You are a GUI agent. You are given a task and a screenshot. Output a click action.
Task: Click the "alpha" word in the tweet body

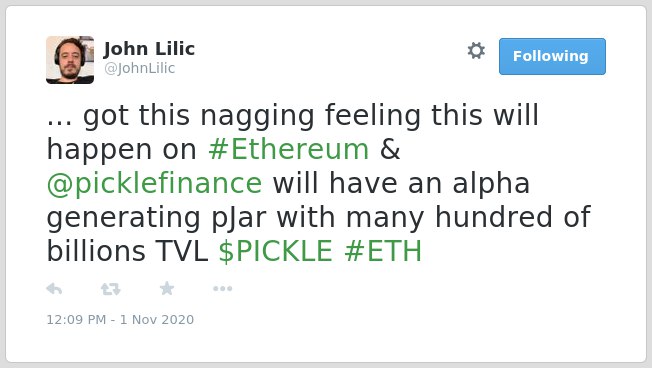click(491, 184)
